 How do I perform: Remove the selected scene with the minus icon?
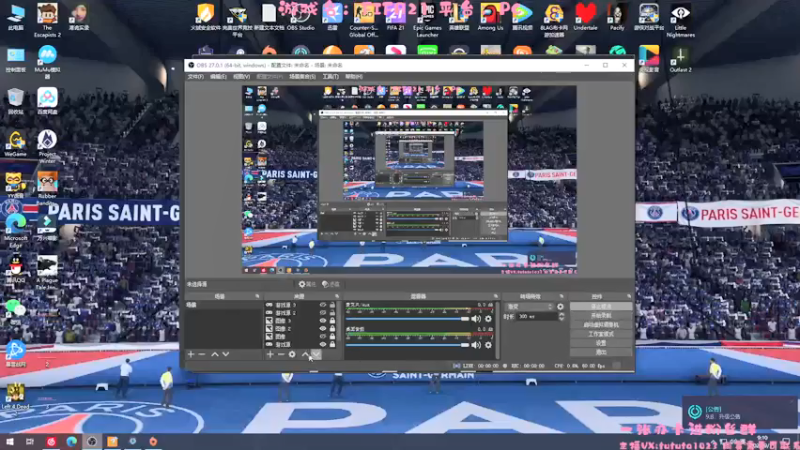pos(202,354)
